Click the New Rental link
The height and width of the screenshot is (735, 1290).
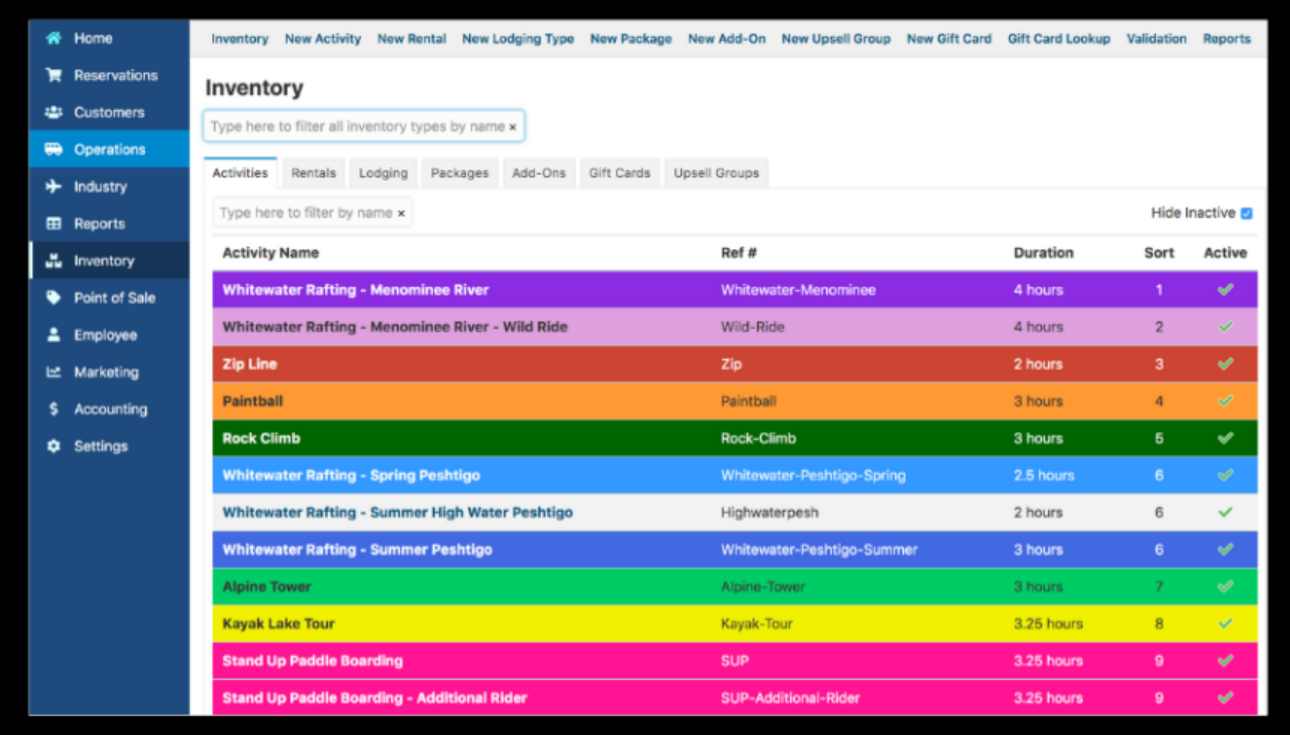point(411,39)
